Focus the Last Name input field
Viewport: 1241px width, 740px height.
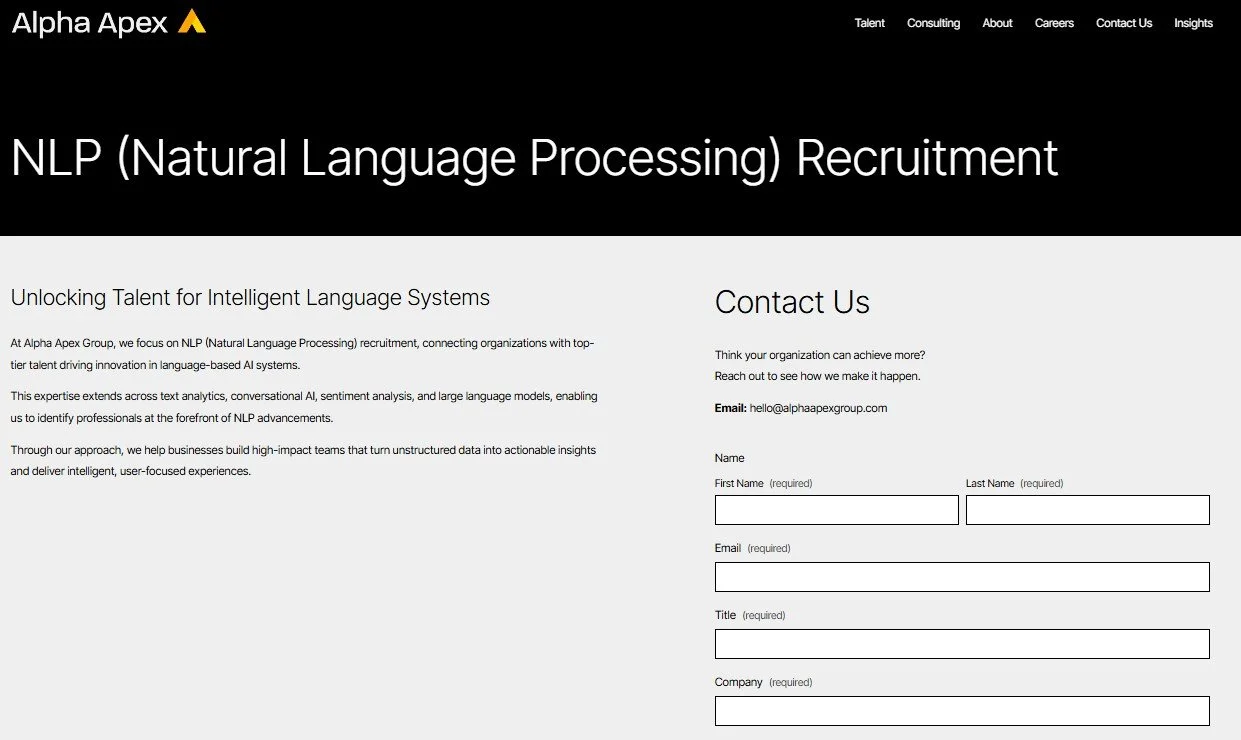(x=1088, y=510)
